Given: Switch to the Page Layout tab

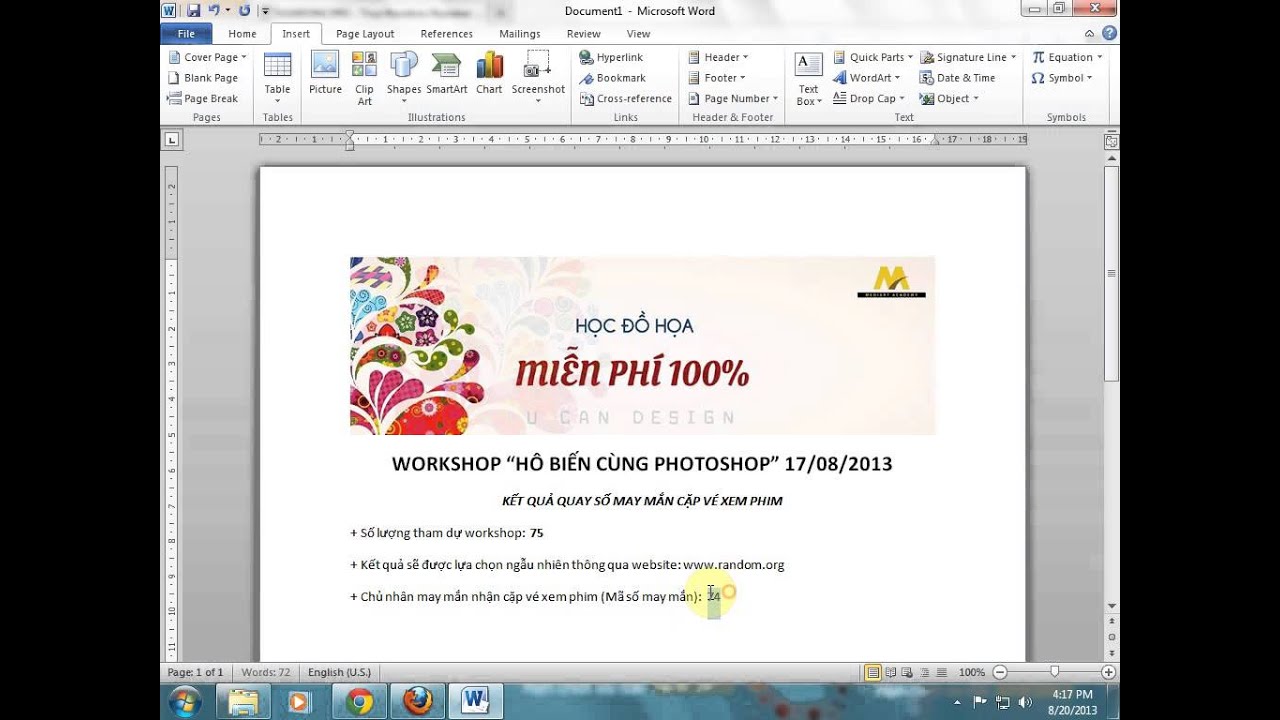Looking at the screenshot, I should (x=365, y=33).
